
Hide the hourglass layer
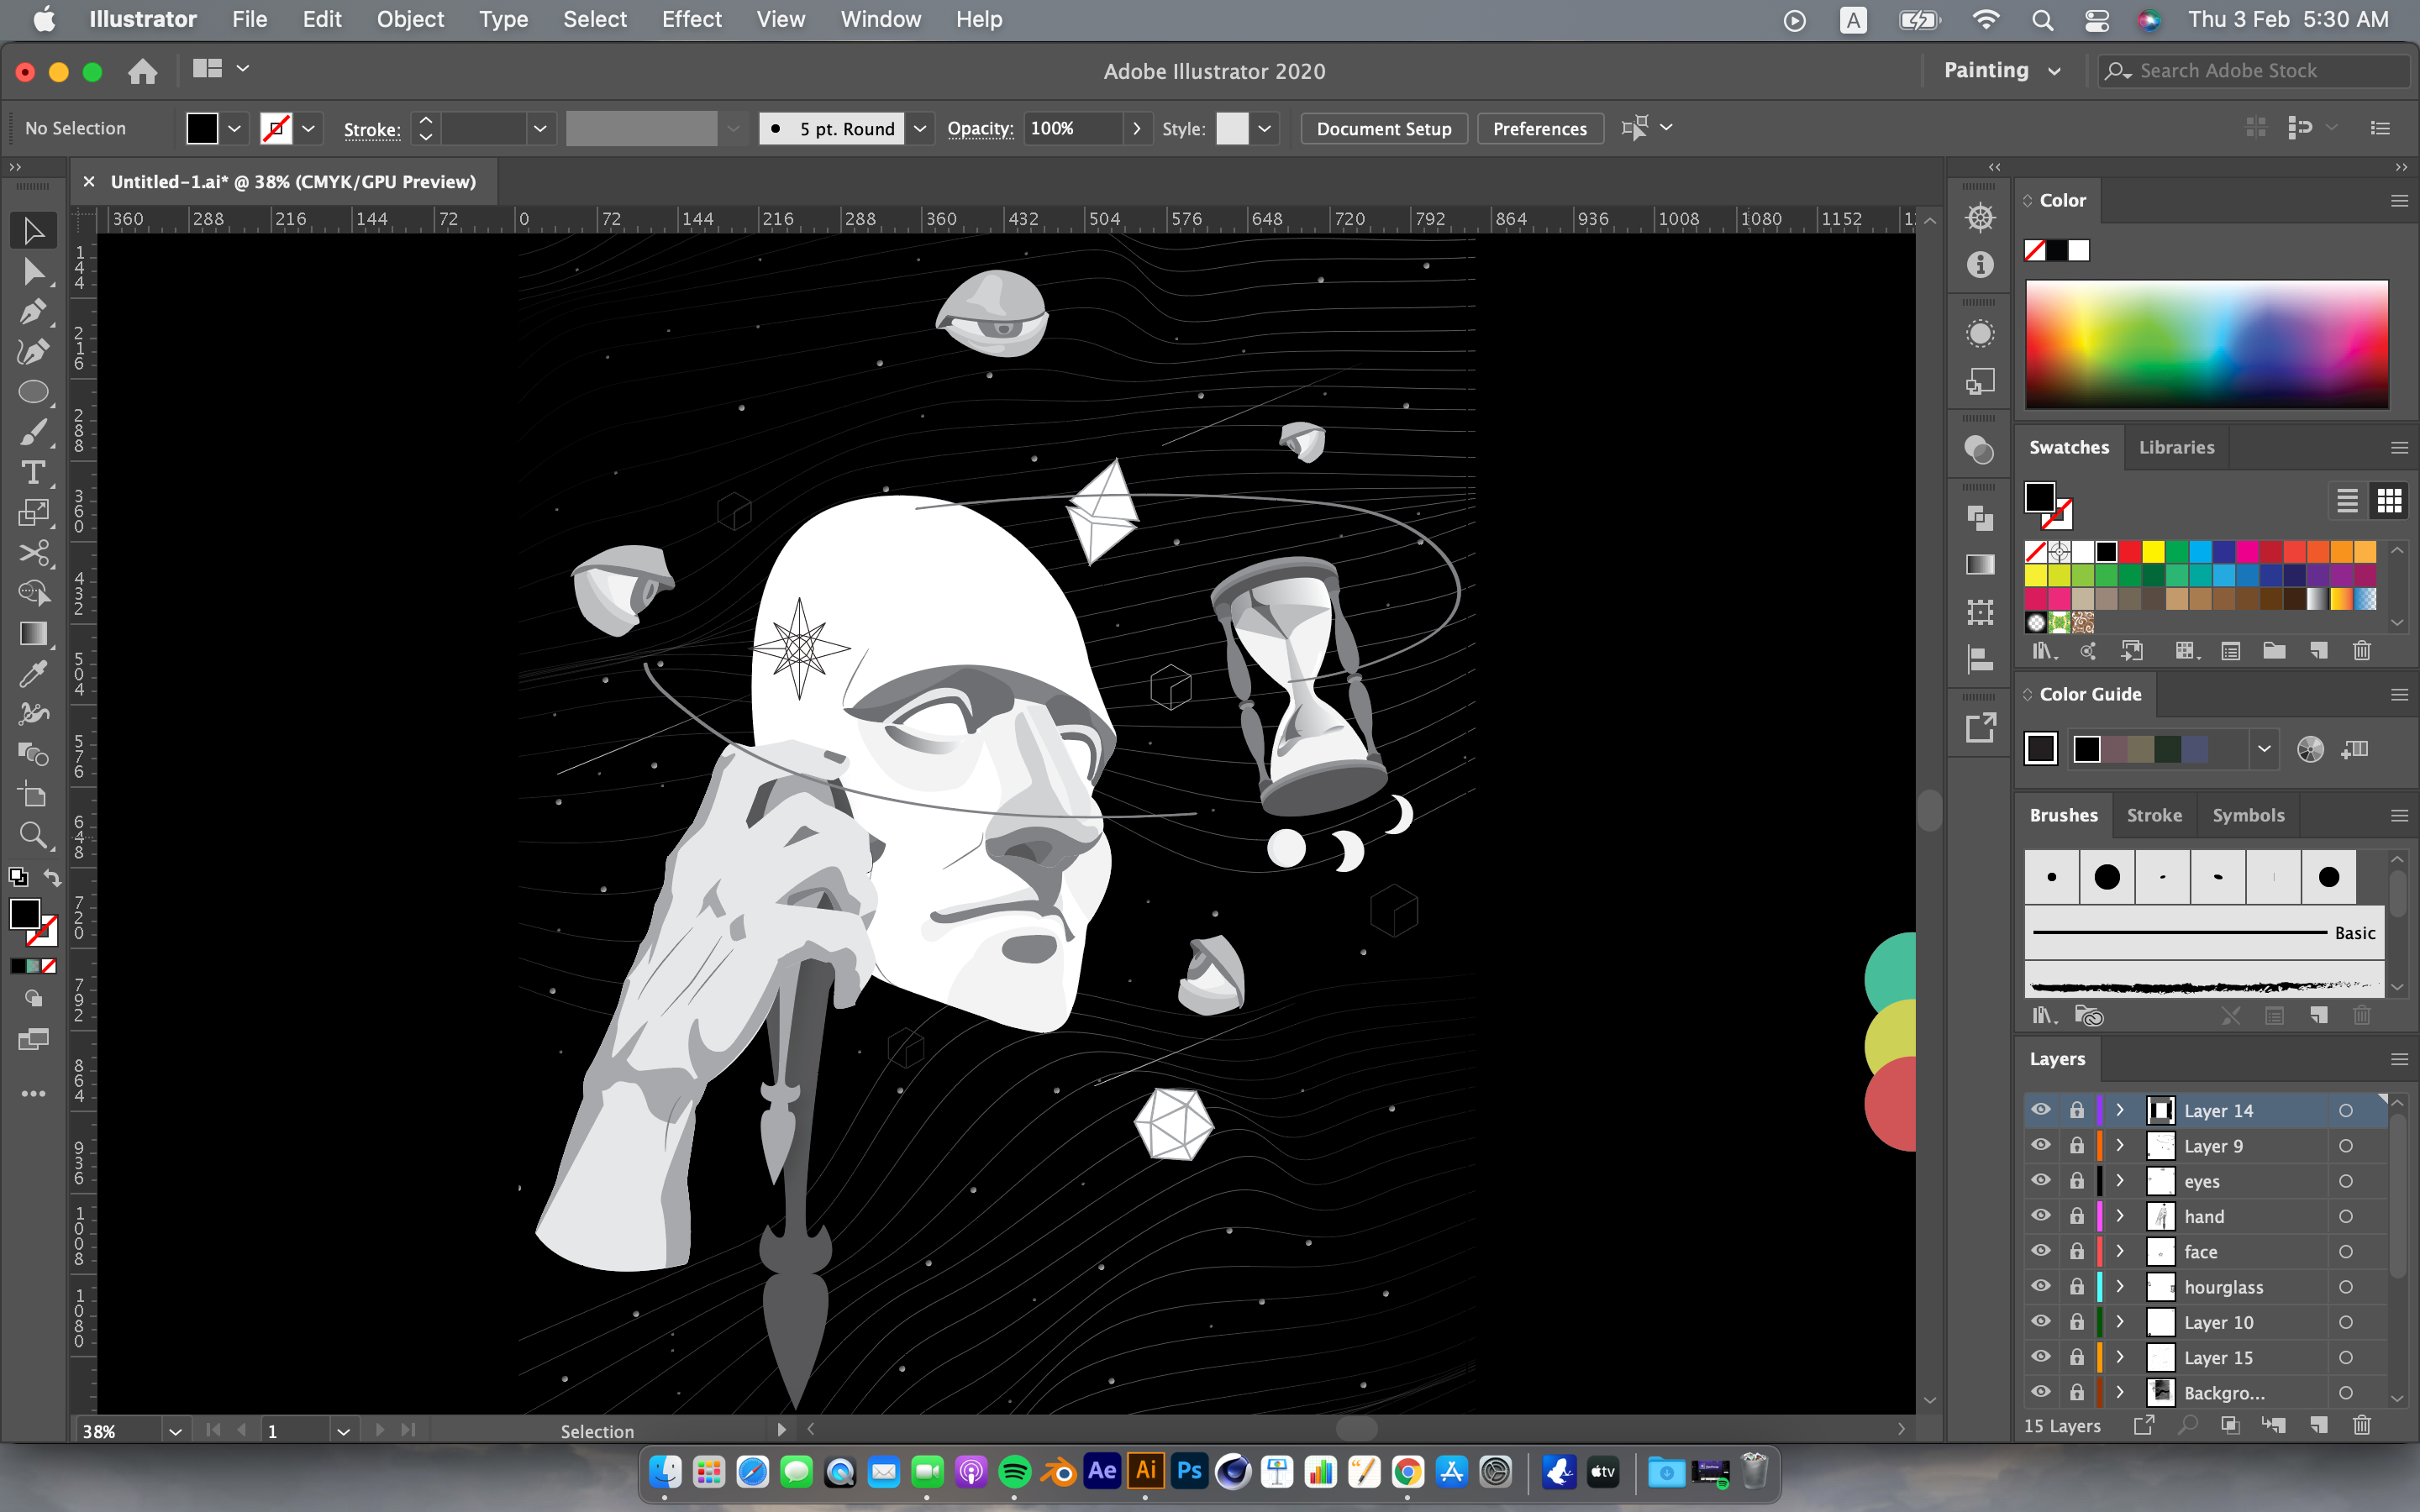[2040, 1286]
